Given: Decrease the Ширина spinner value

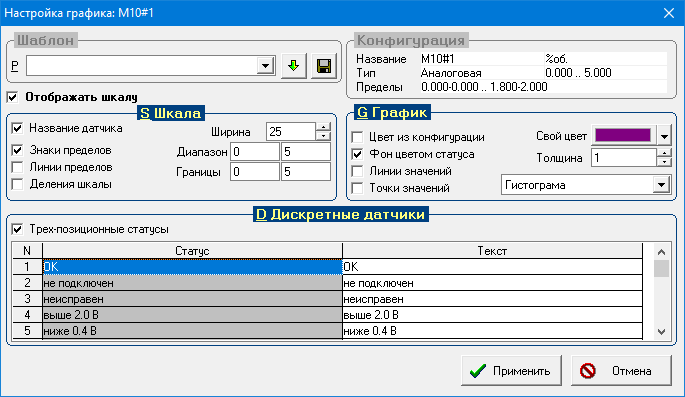Looking at the screenshot, I should pos(323,136).
